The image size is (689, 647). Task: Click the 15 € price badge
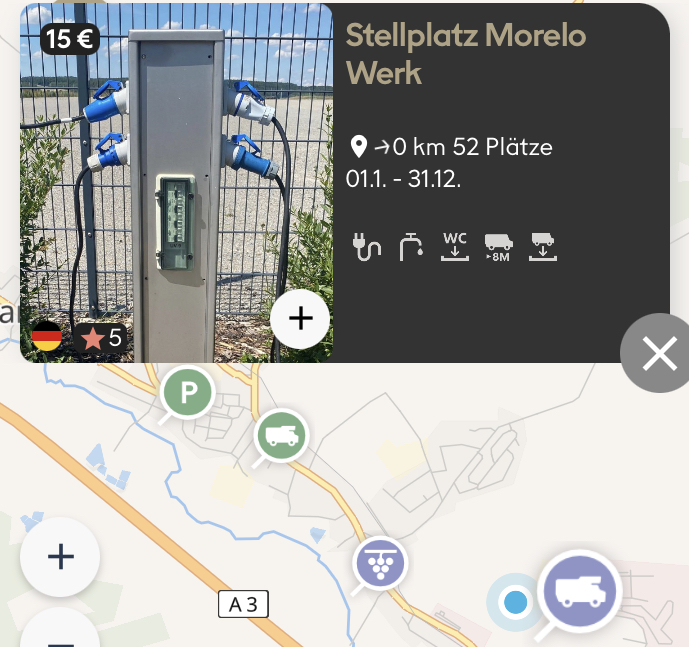[x=70, y=39]
